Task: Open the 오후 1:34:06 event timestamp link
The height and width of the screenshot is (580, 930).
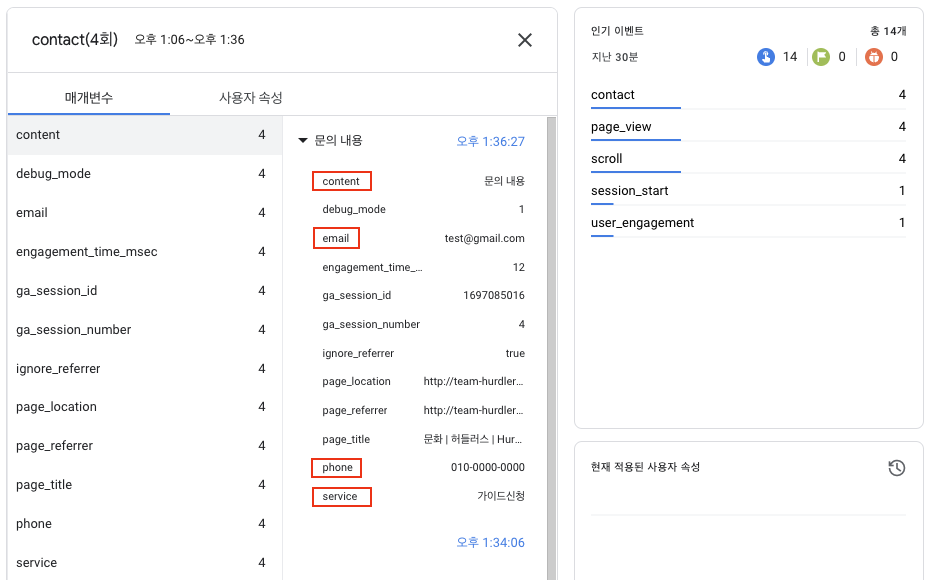Action: (491, 543)
